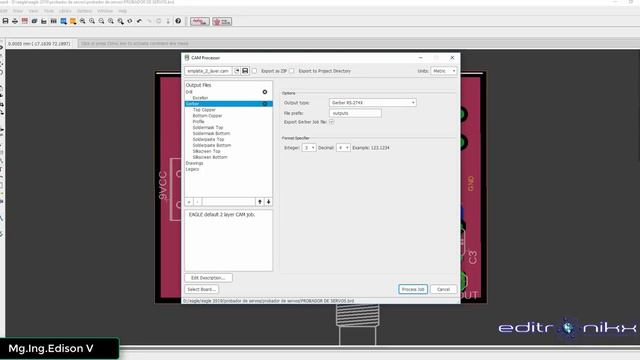Open the Library menu
Viewport: 640px width, 360px height.
click(65, 11)
